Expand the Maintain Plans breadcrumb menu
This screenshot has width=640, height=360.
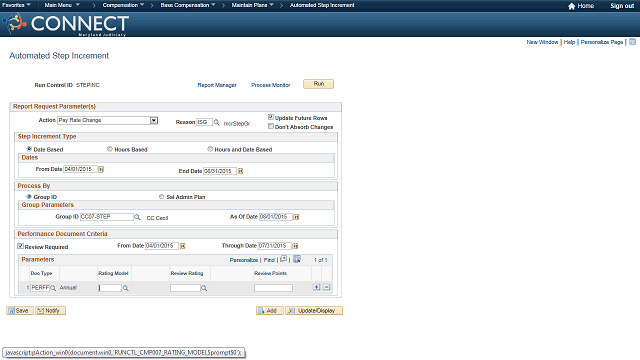coord(252,5)
